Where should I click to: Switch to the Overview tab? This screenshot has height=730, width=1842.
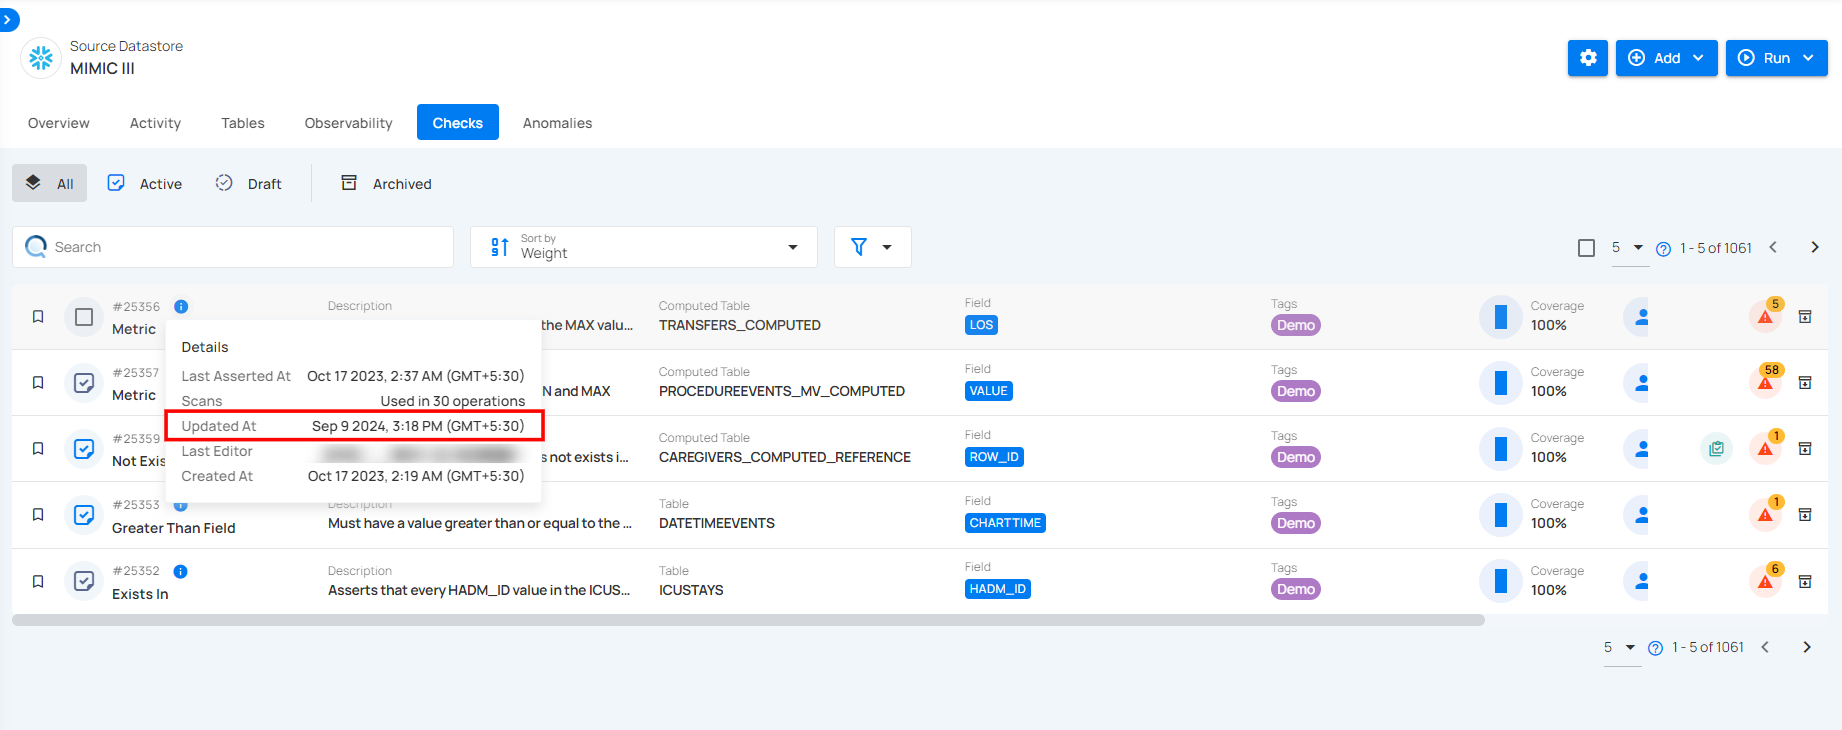pos(59,123)
